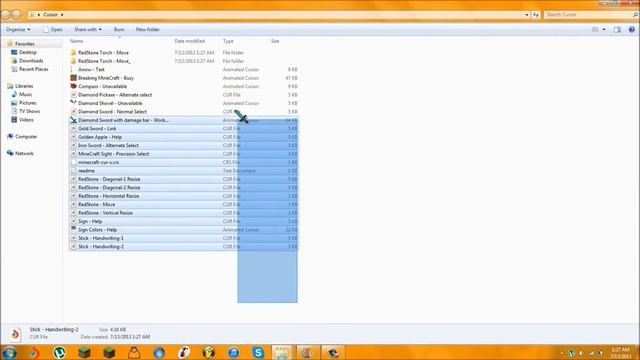Click the Open toolbar button

pyautogui.click(x=53, y=29)
